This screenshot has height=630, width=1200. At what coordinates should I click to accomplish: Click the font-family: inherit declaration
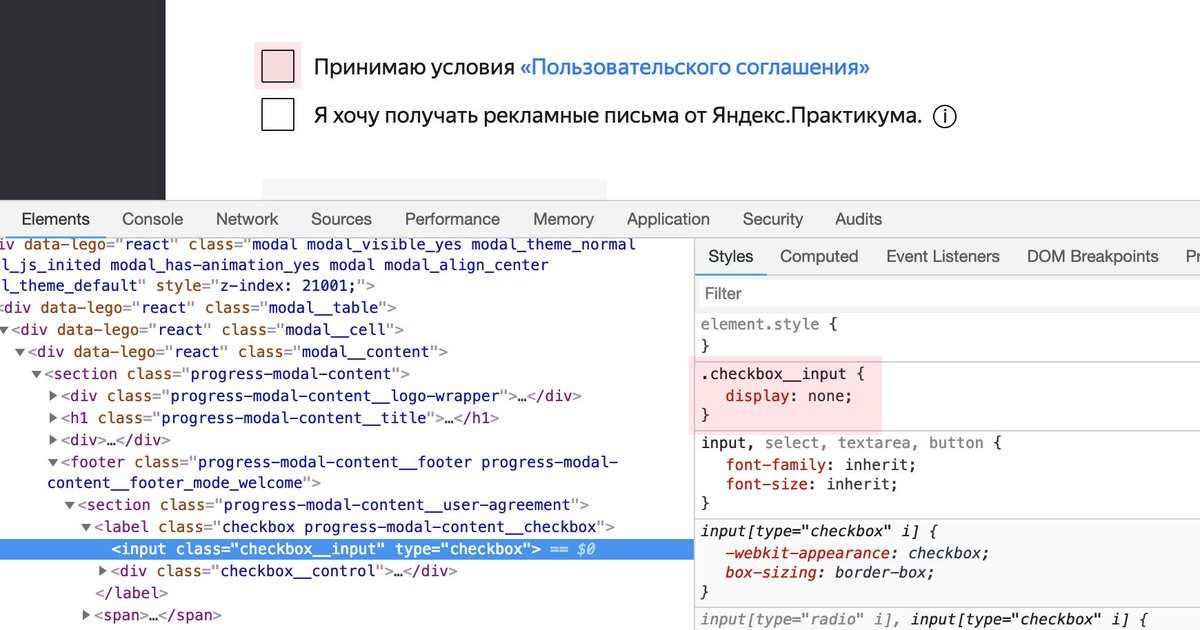pos(821,465)
